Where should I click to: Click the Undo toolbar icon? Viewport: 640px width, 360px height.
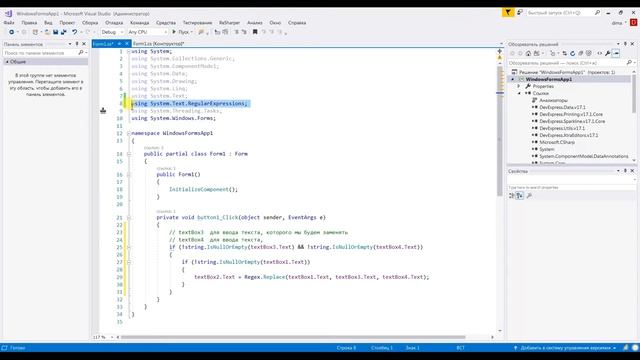[x=74, y=32]
